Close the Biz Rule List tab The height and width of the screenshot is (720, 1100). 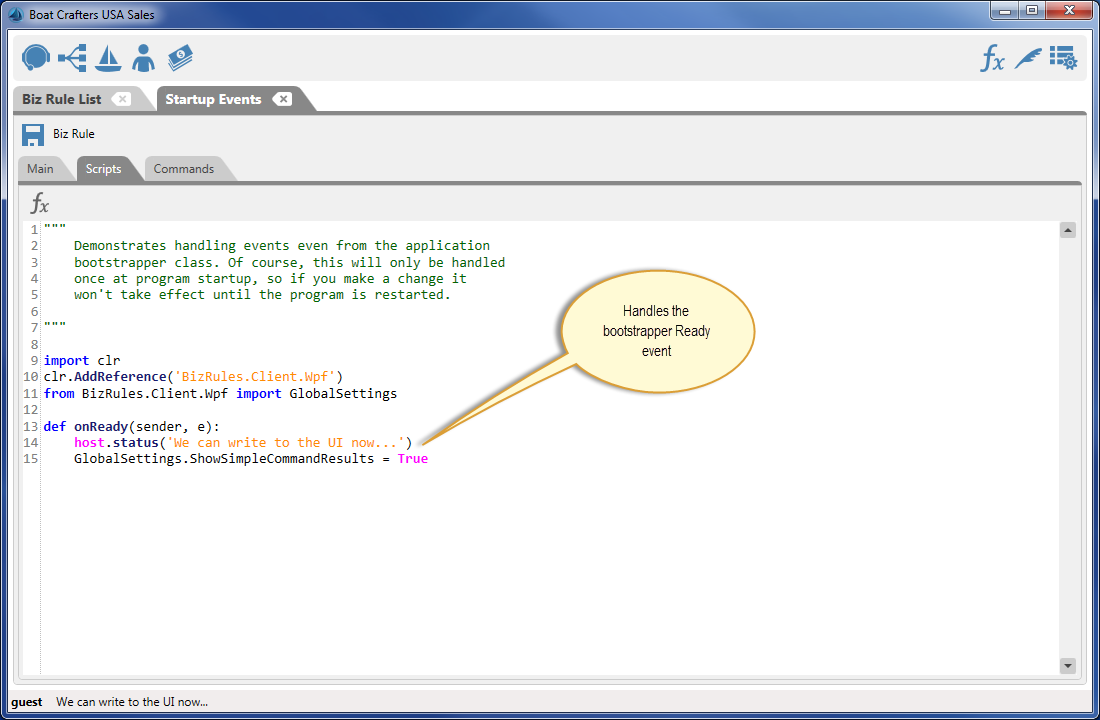122,99
